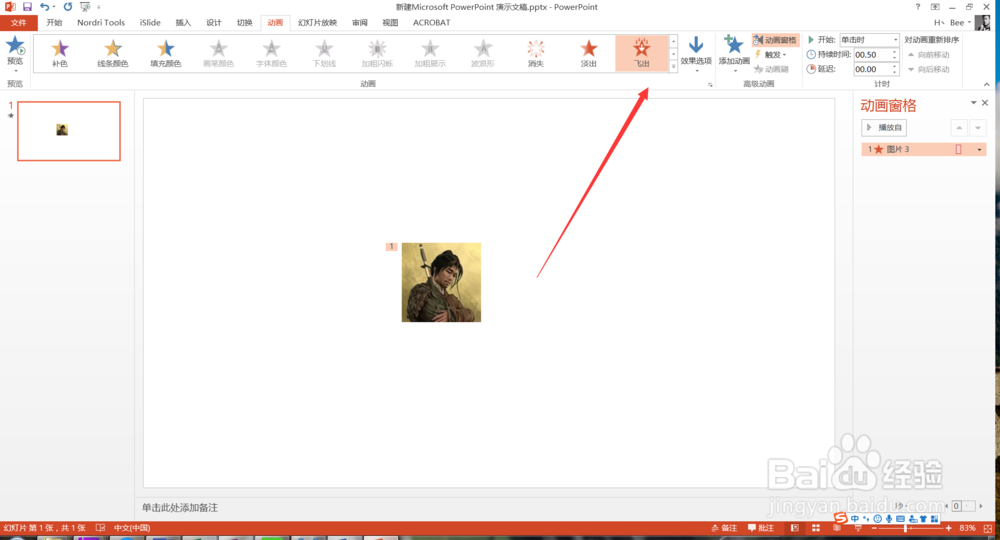The image size is (1000, 540).
Task: Switch to the 幻灯片放映 Slide Show tab
Action: point(317,22)
